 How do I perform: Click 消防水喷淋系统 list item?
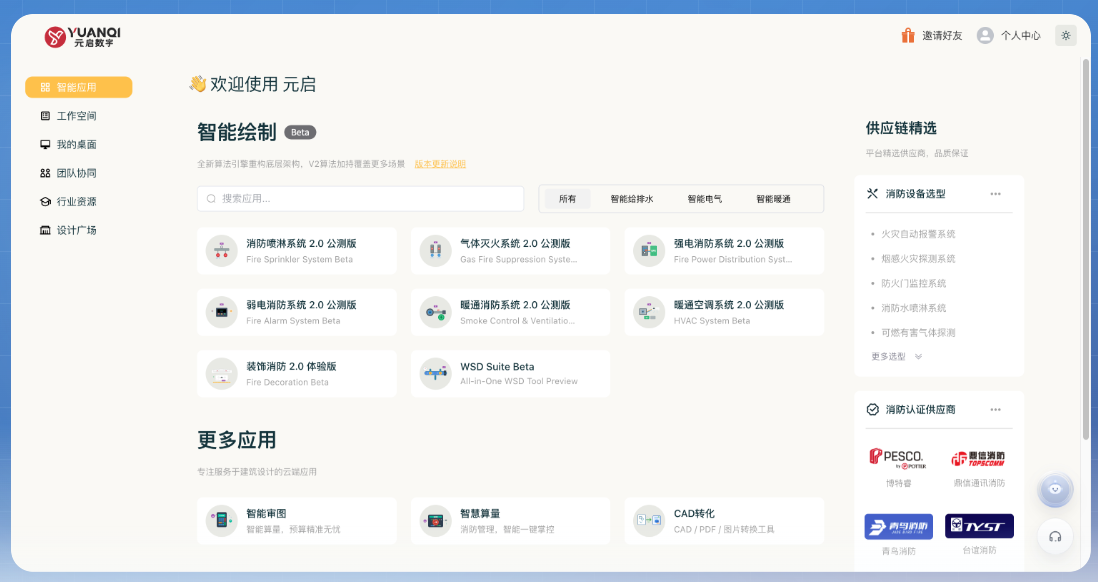tap(913, 307)
